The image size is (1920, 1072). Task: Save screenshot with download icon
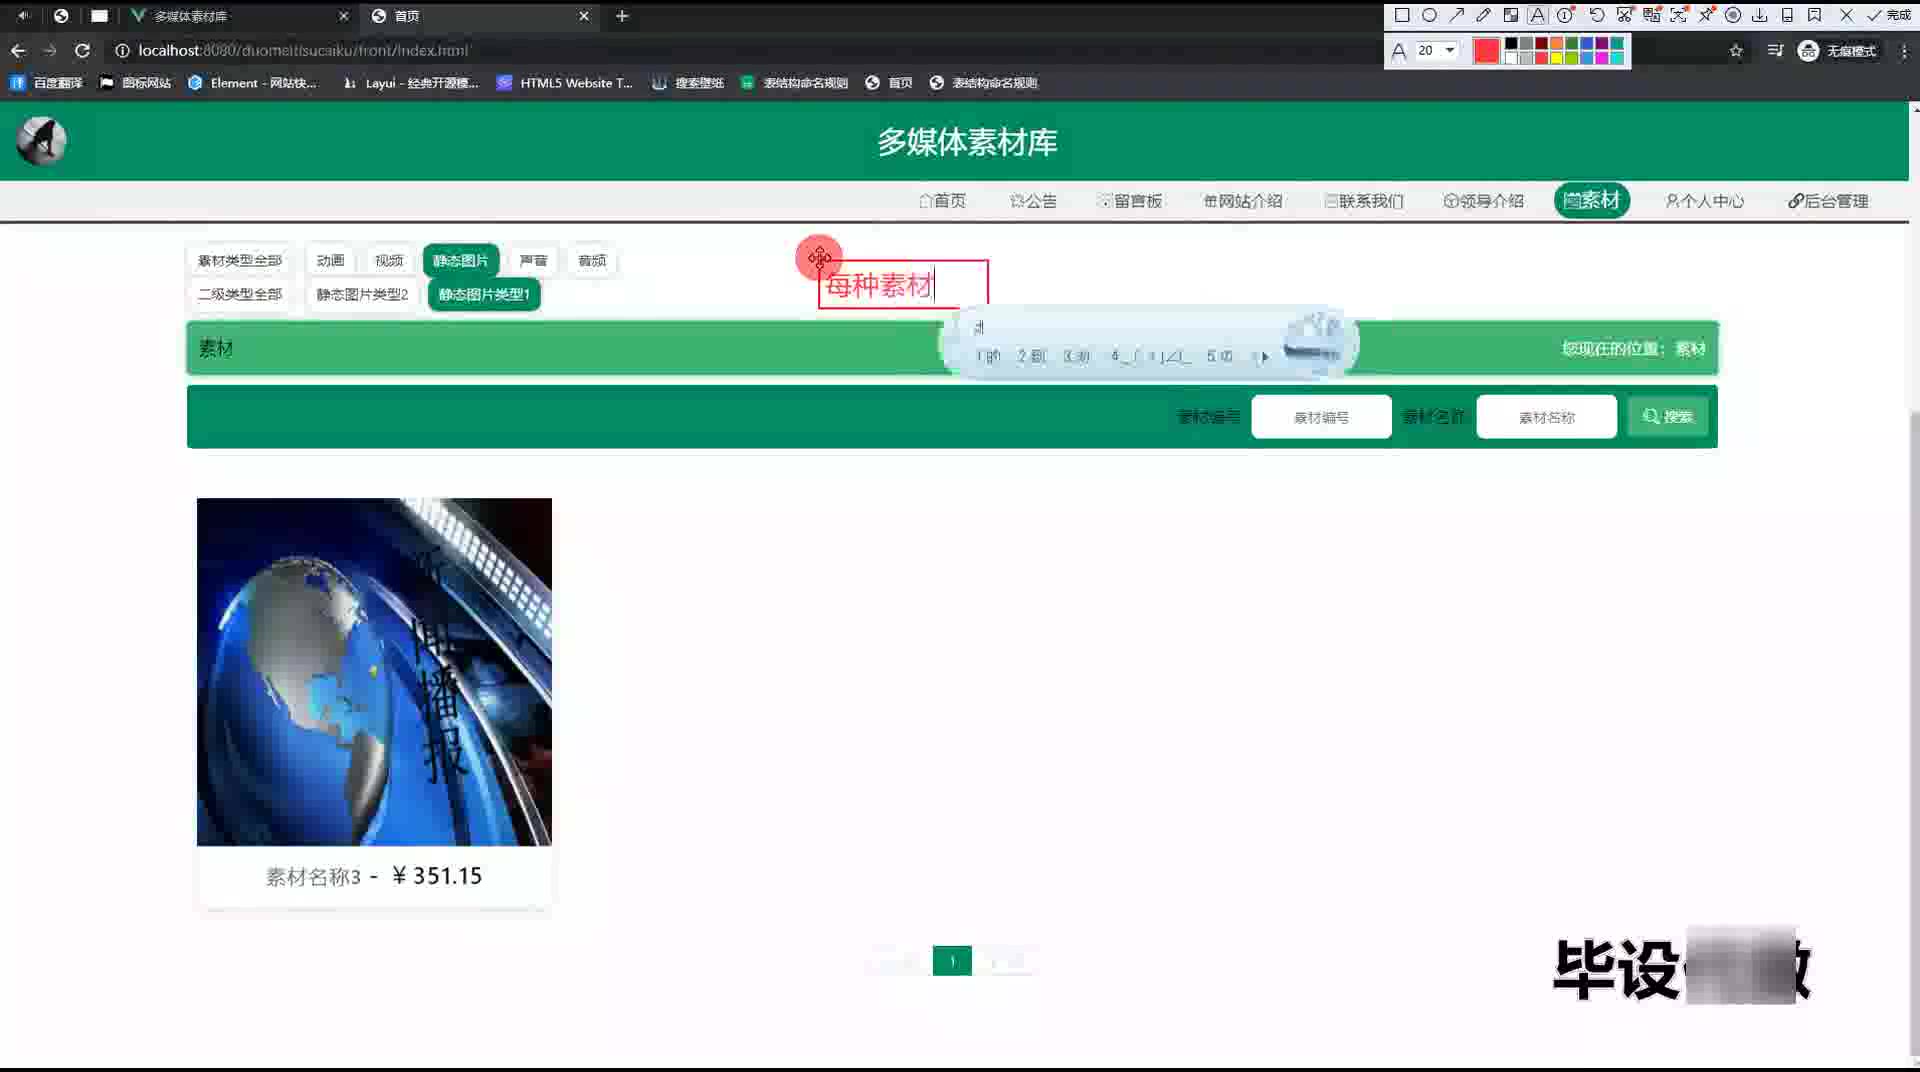pyautogui.click(x=1760, y=15)
